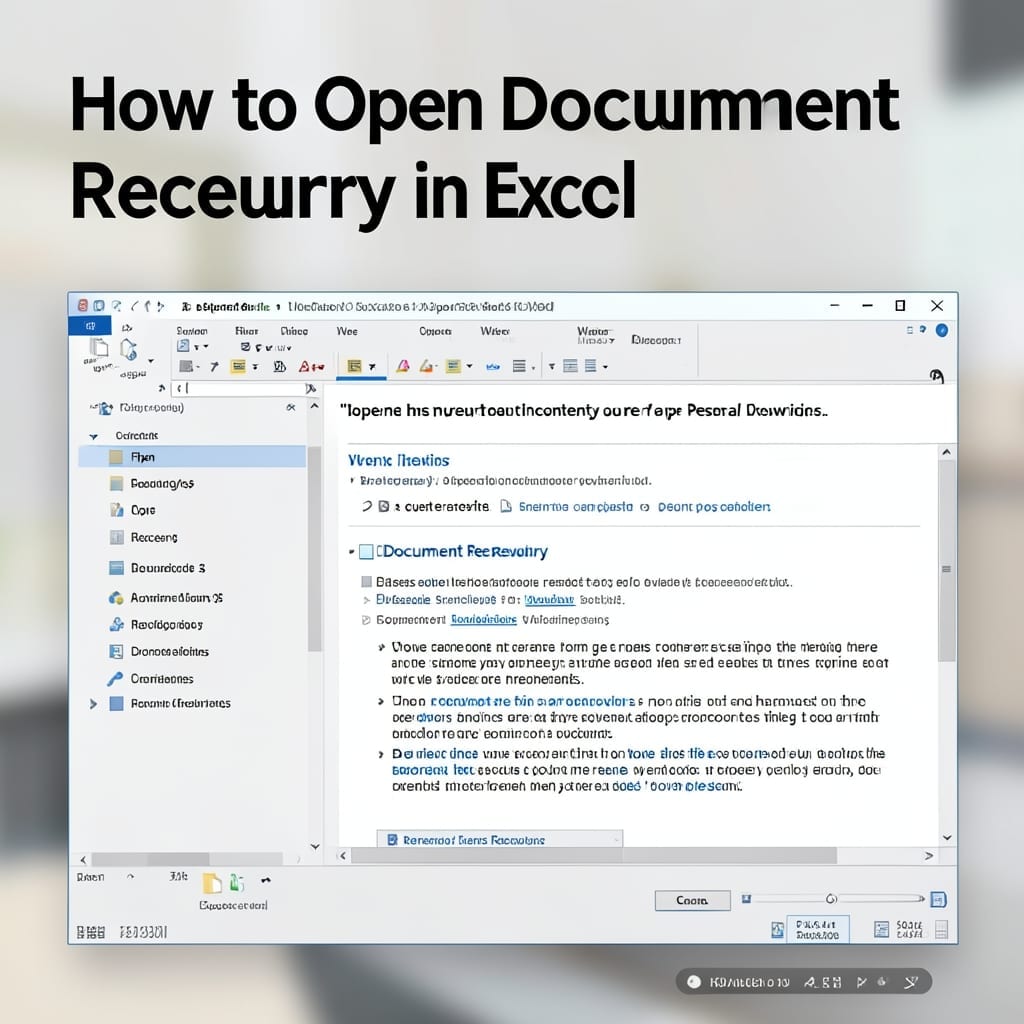Open dropdown beside the yellow-green lines icon
Viewport: 1024px width, 1024px height.
[470, 367]
